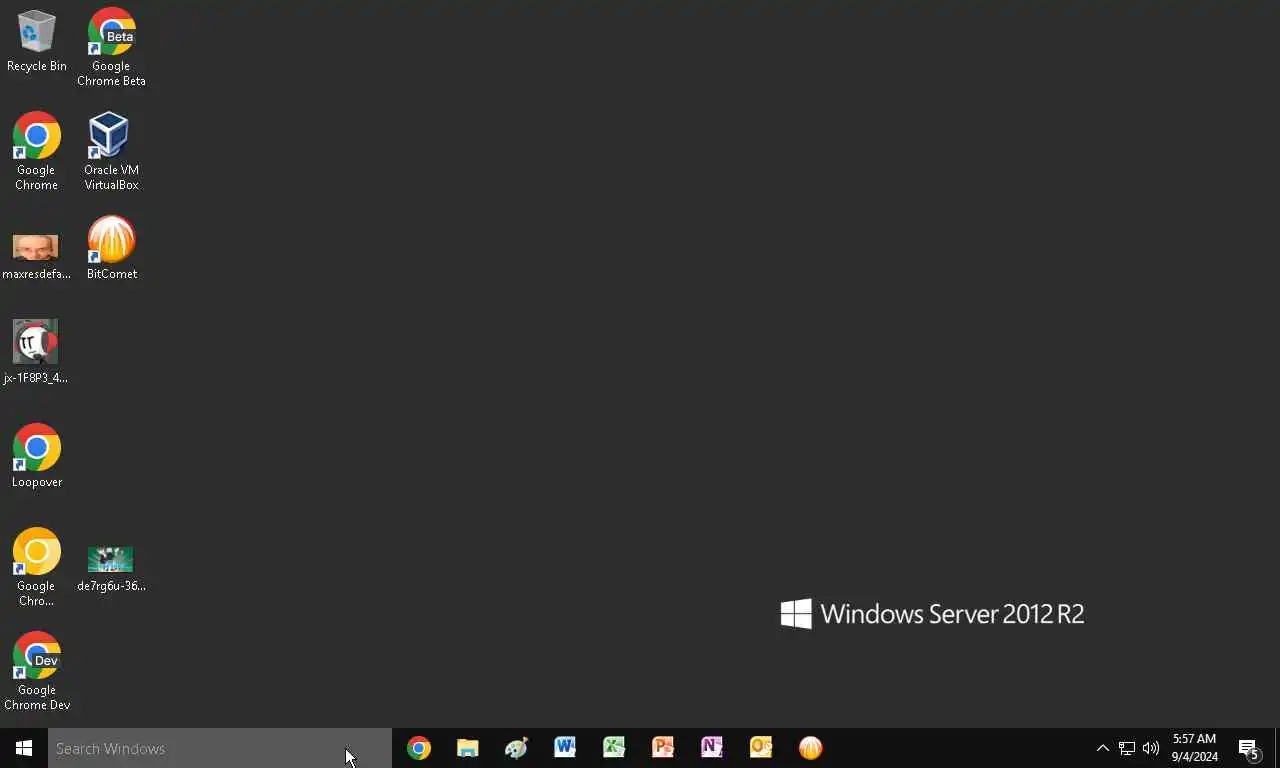Select the jx-1F8P3_4... file icon
1280x768 pixels.
pos(36,352)
